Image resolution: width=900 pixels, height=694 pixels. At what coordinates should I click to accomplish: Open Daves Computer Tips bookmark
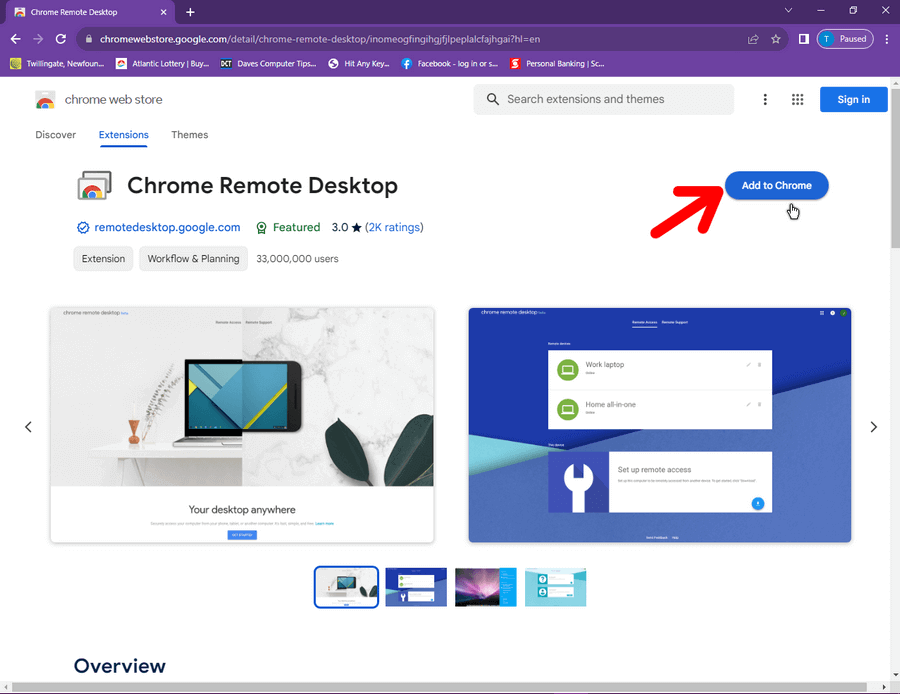point(268,64)
